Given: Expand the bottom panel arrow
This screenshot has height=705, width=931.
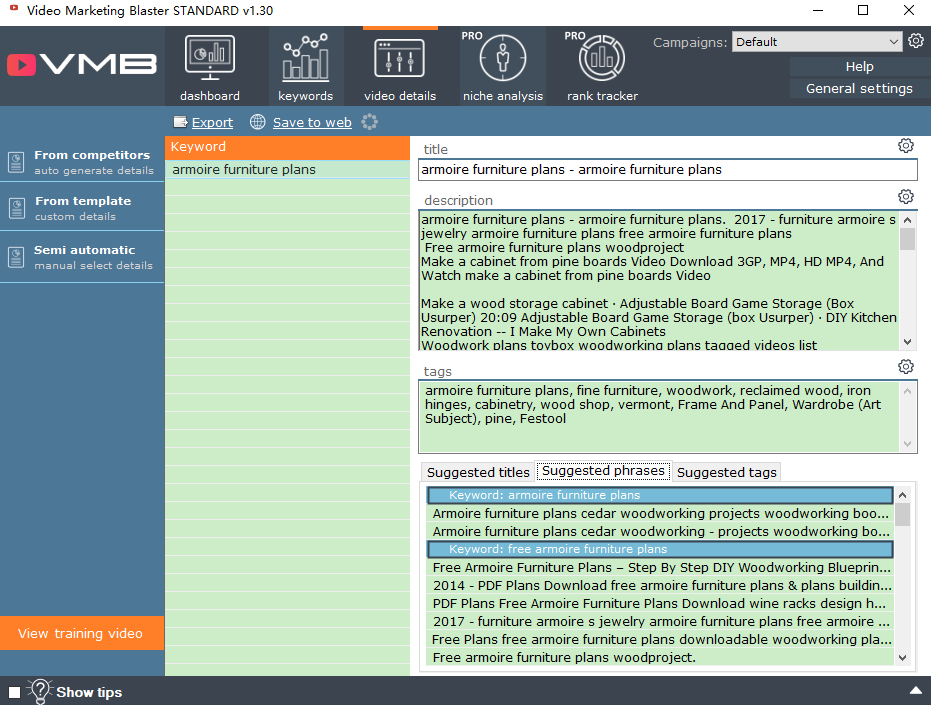Looking at the screenshot, I should coord(915,691).
